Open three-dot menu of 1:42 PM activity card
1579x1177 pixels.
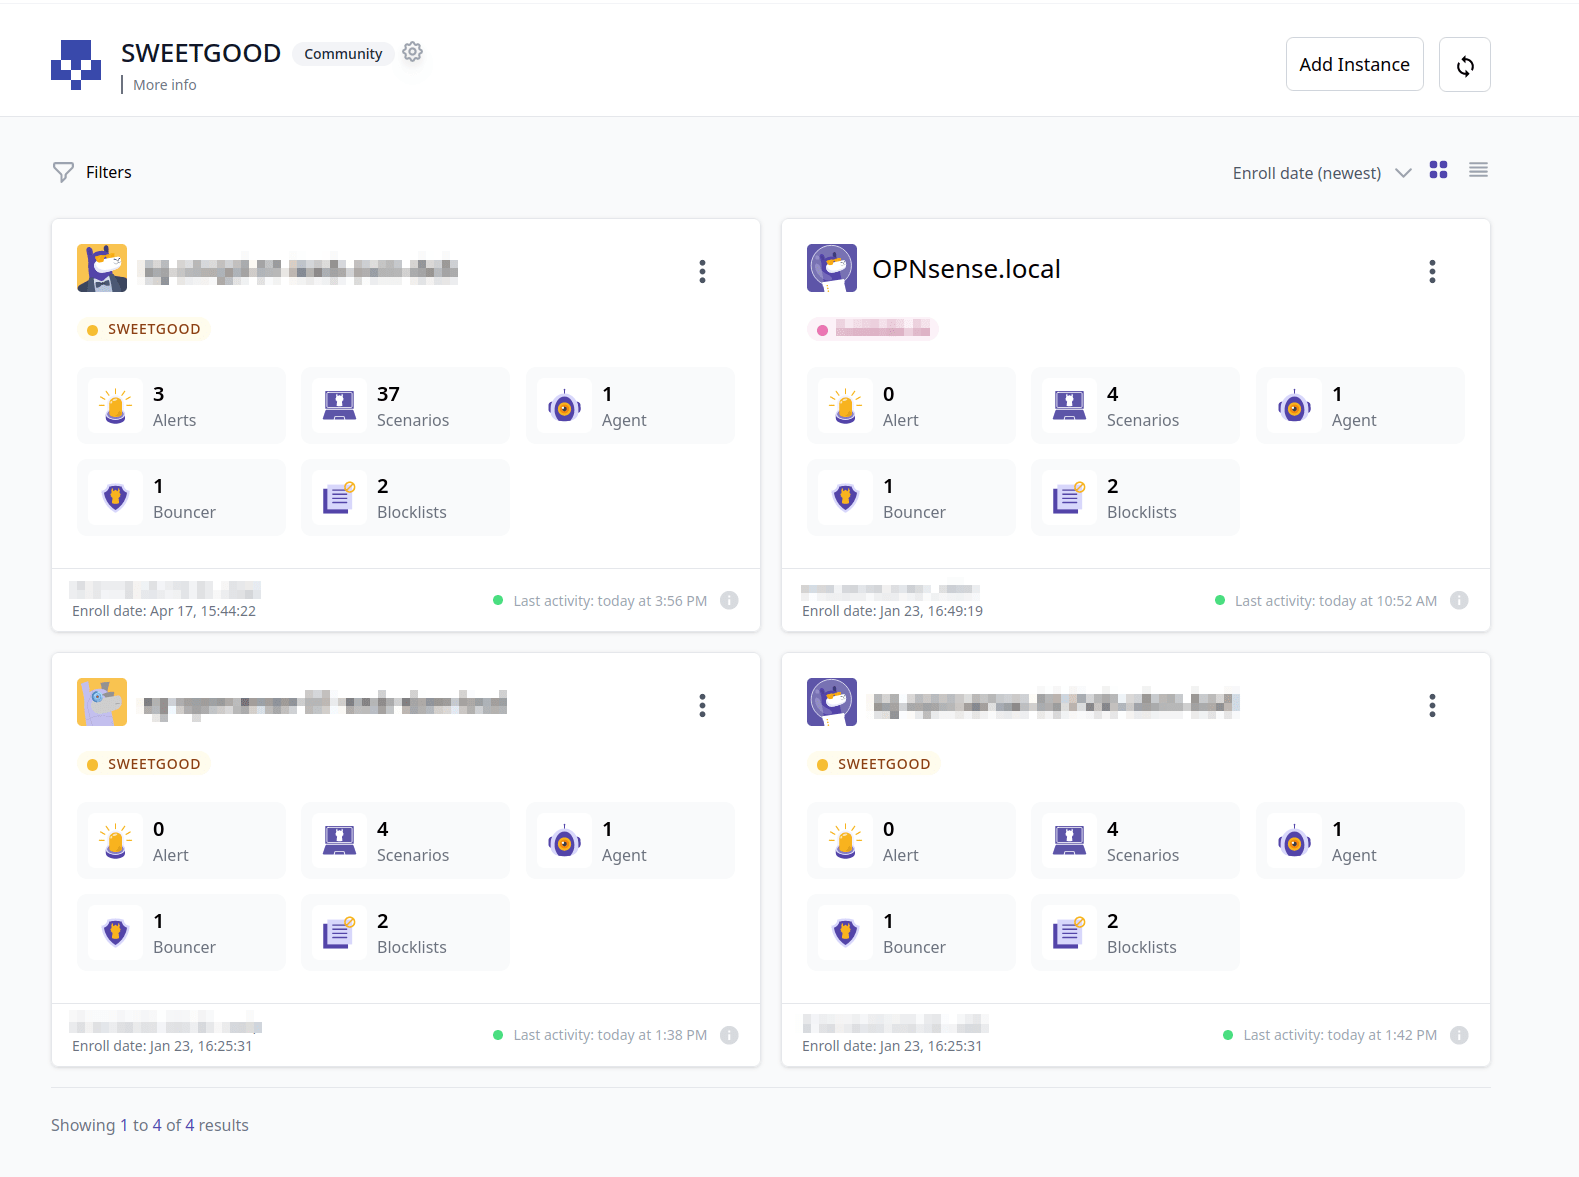pyautogui.click(x=1432, y=706)
